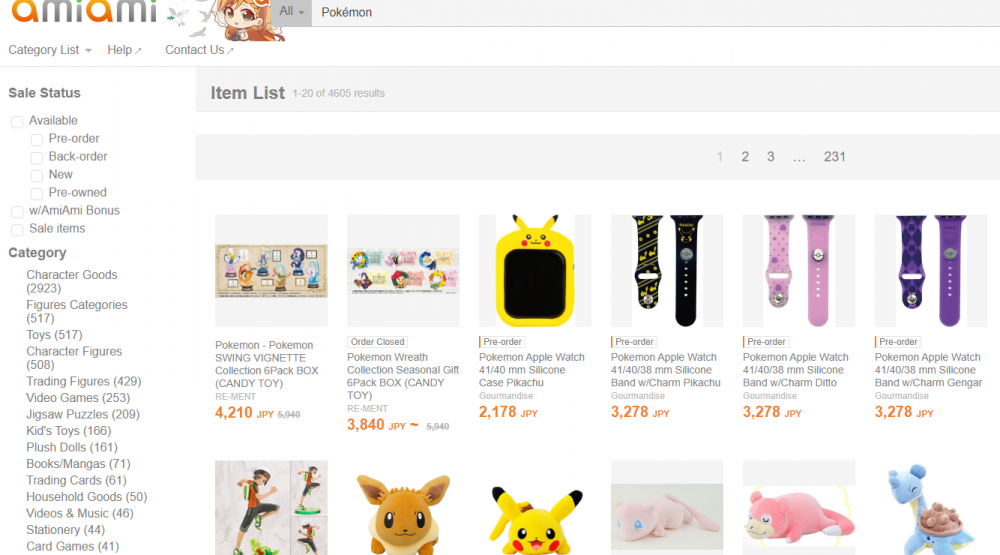Open the Slowpoke plush image
Screen dimensions: 1000x555
click(798, 508)
